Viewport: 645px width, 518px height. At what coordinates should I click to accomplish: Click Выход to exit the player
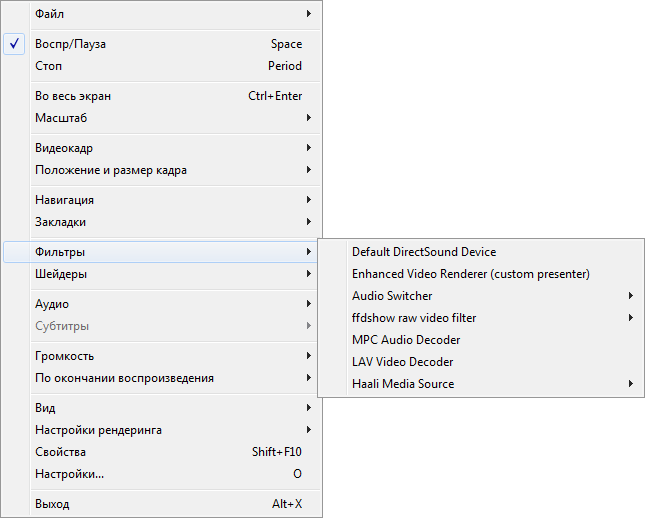pos(52,504)
